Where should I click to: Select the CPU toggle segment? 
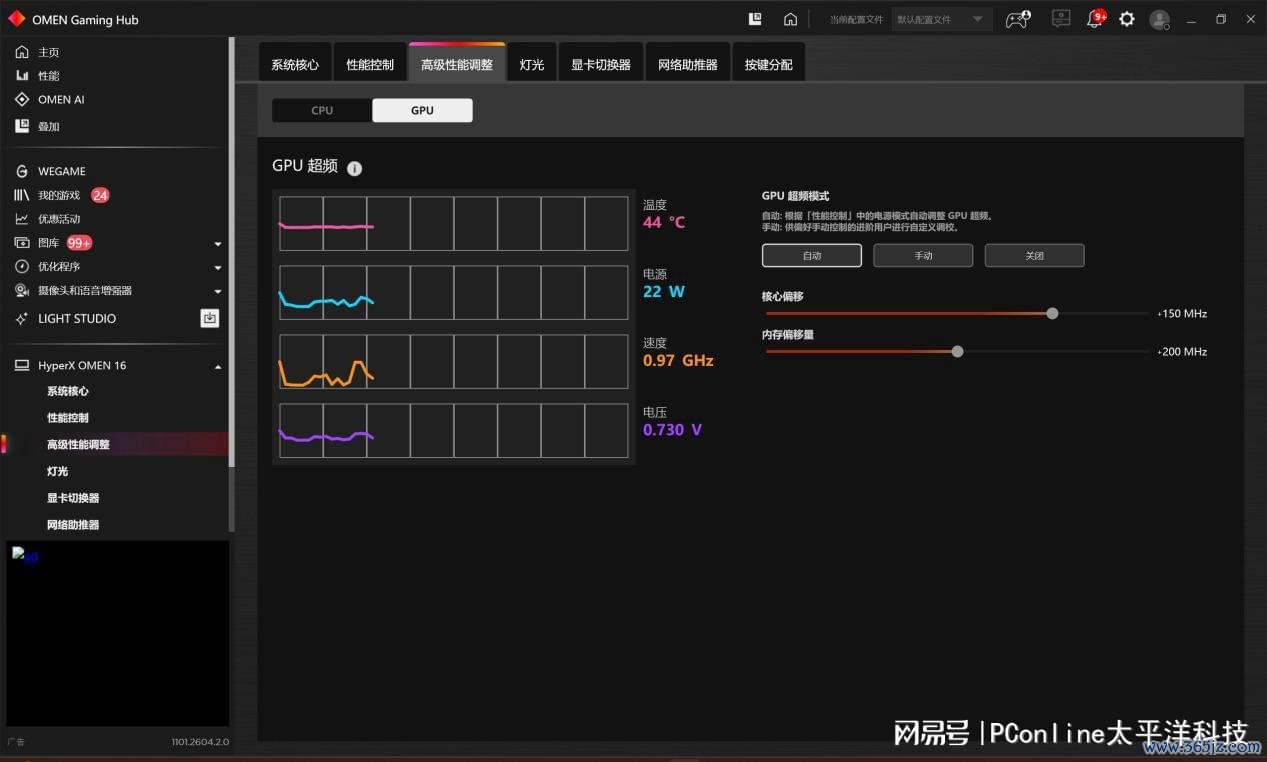322,110
